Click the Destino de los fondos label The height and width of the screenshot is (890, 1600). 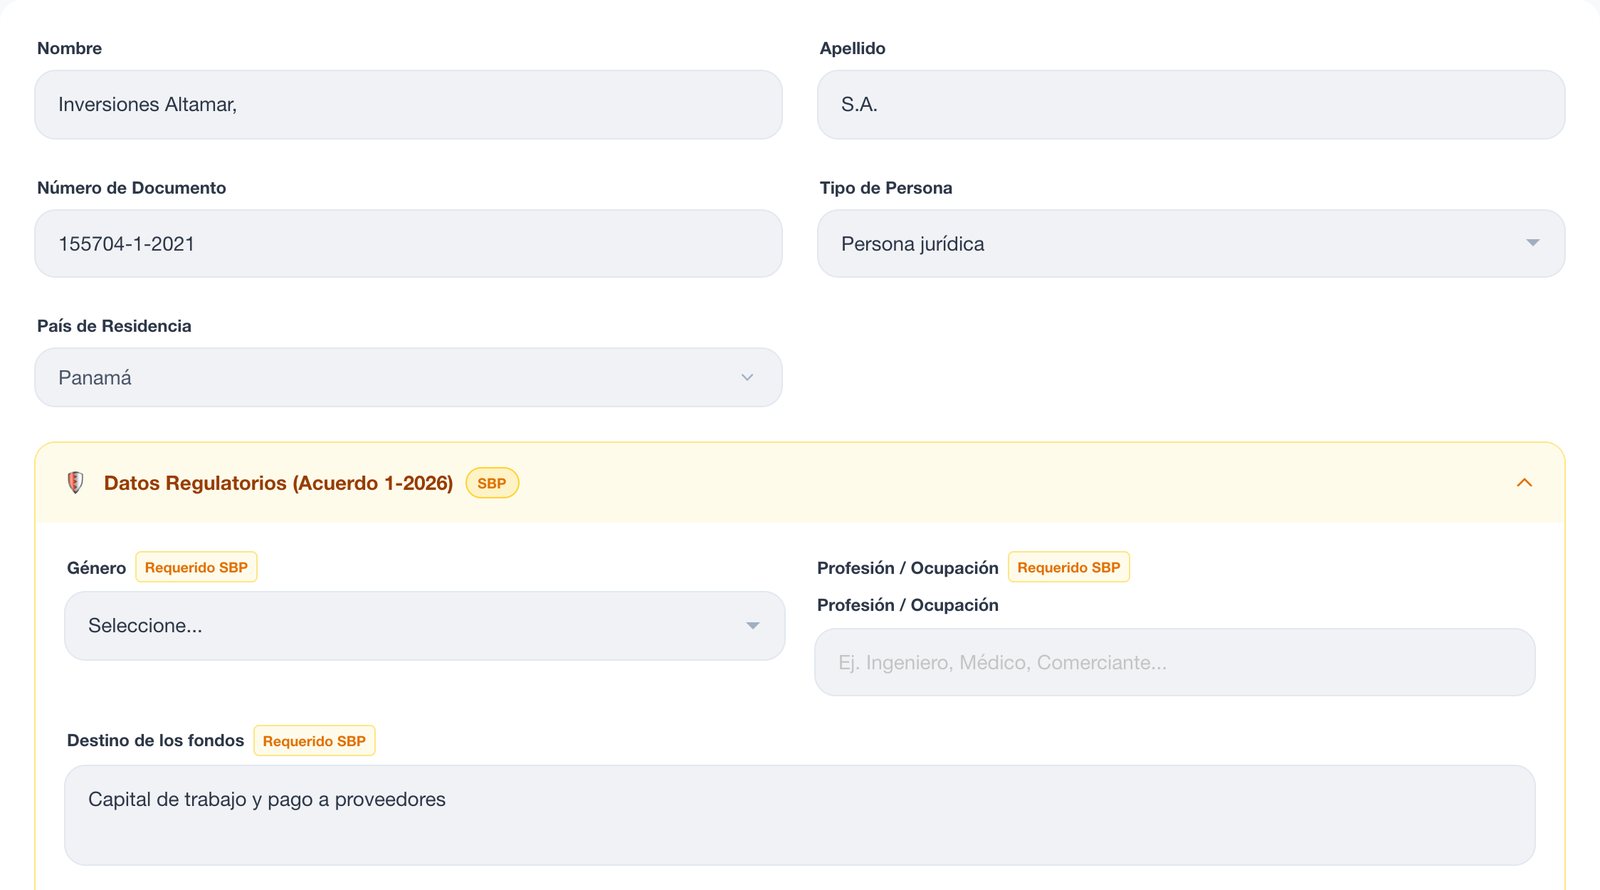click(x=155, y=741)
